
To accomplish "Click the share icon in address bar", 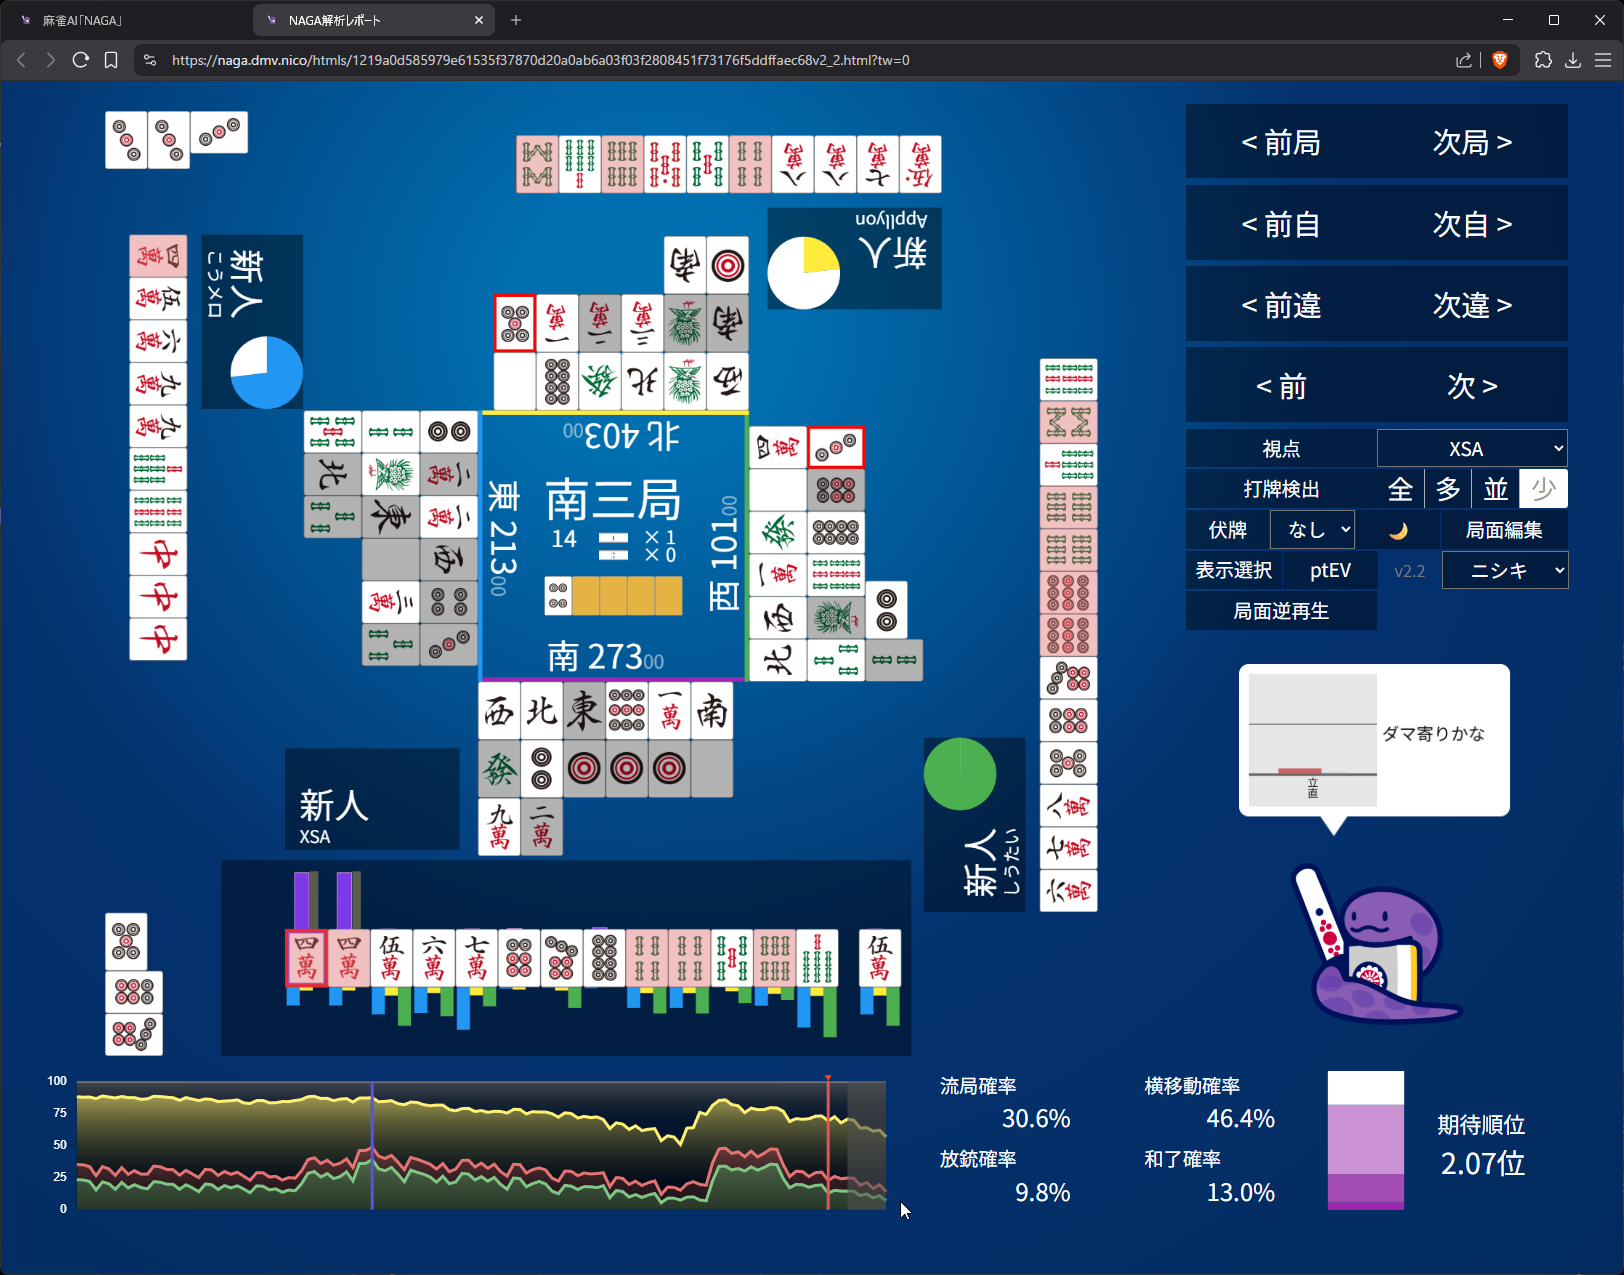I will 1464,60.
